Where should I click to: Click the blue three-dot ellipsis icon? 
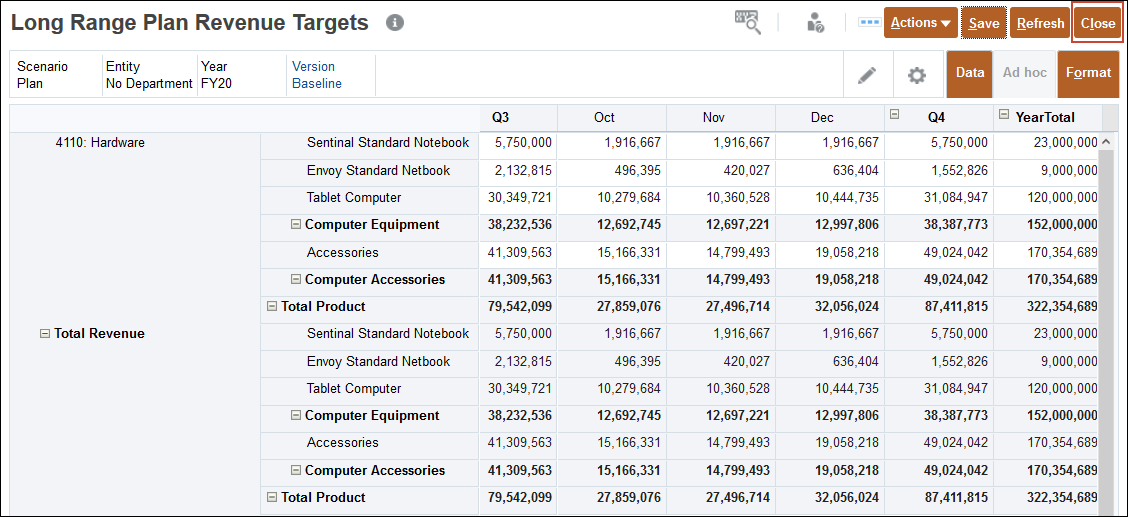870,22
